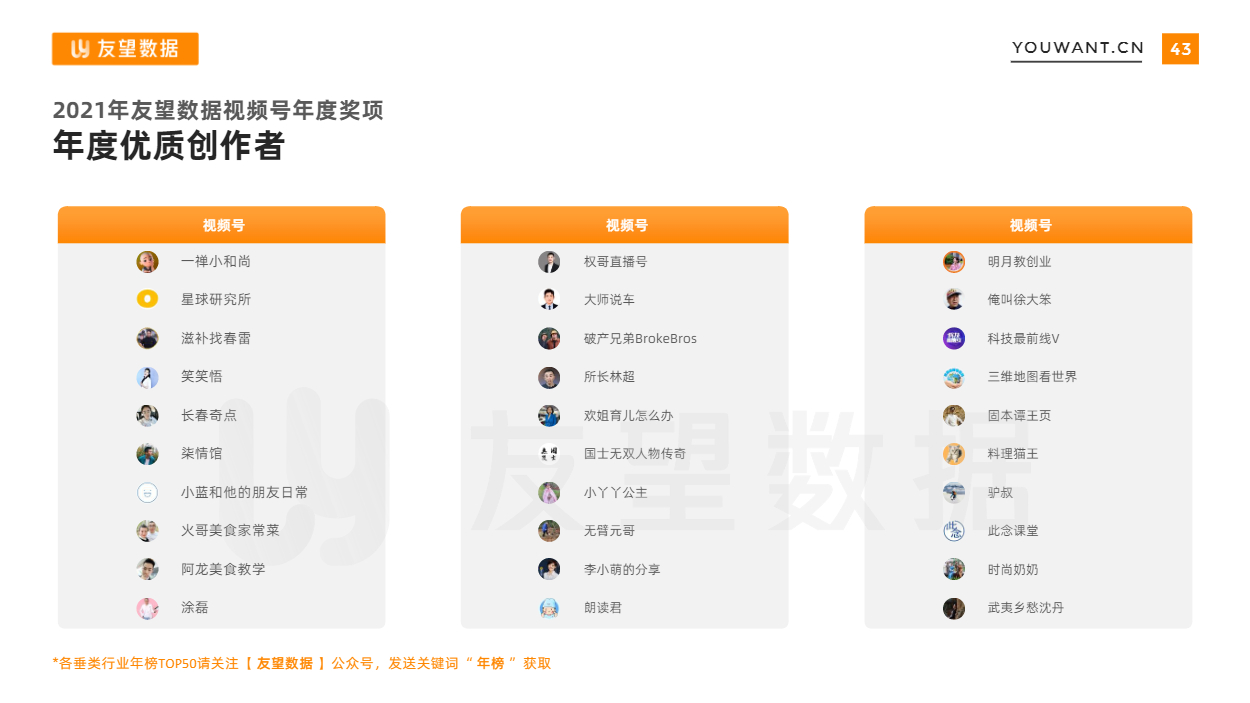Click the name 长春奇点

pyautogui.click(x=209, y=416)
